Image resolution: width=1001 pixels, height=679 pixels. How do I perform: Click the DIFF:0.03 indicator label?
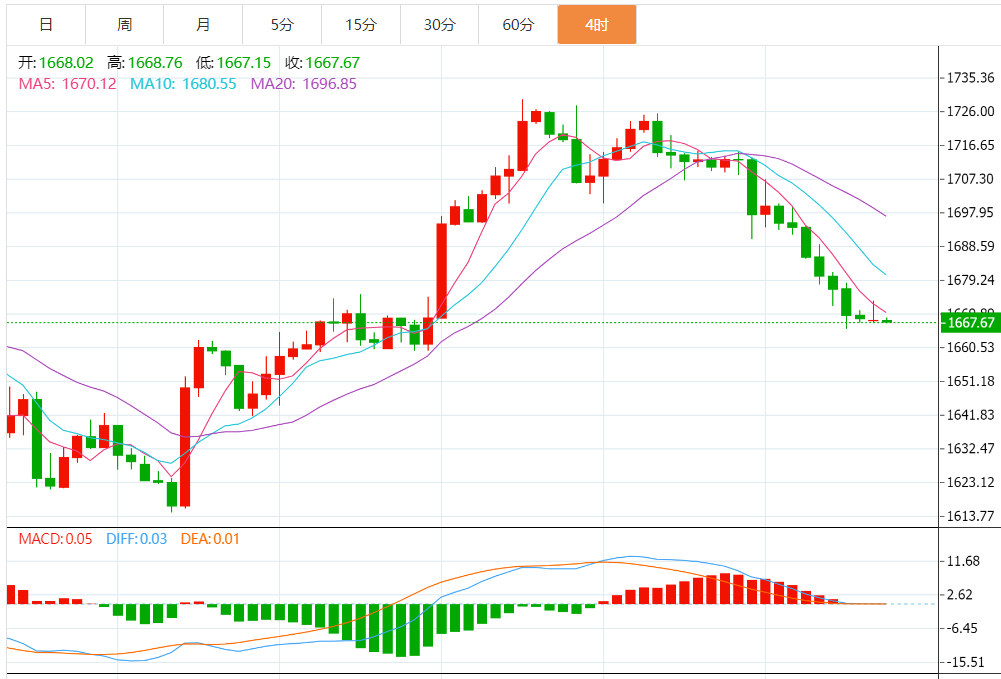click(x=137, y=539)
